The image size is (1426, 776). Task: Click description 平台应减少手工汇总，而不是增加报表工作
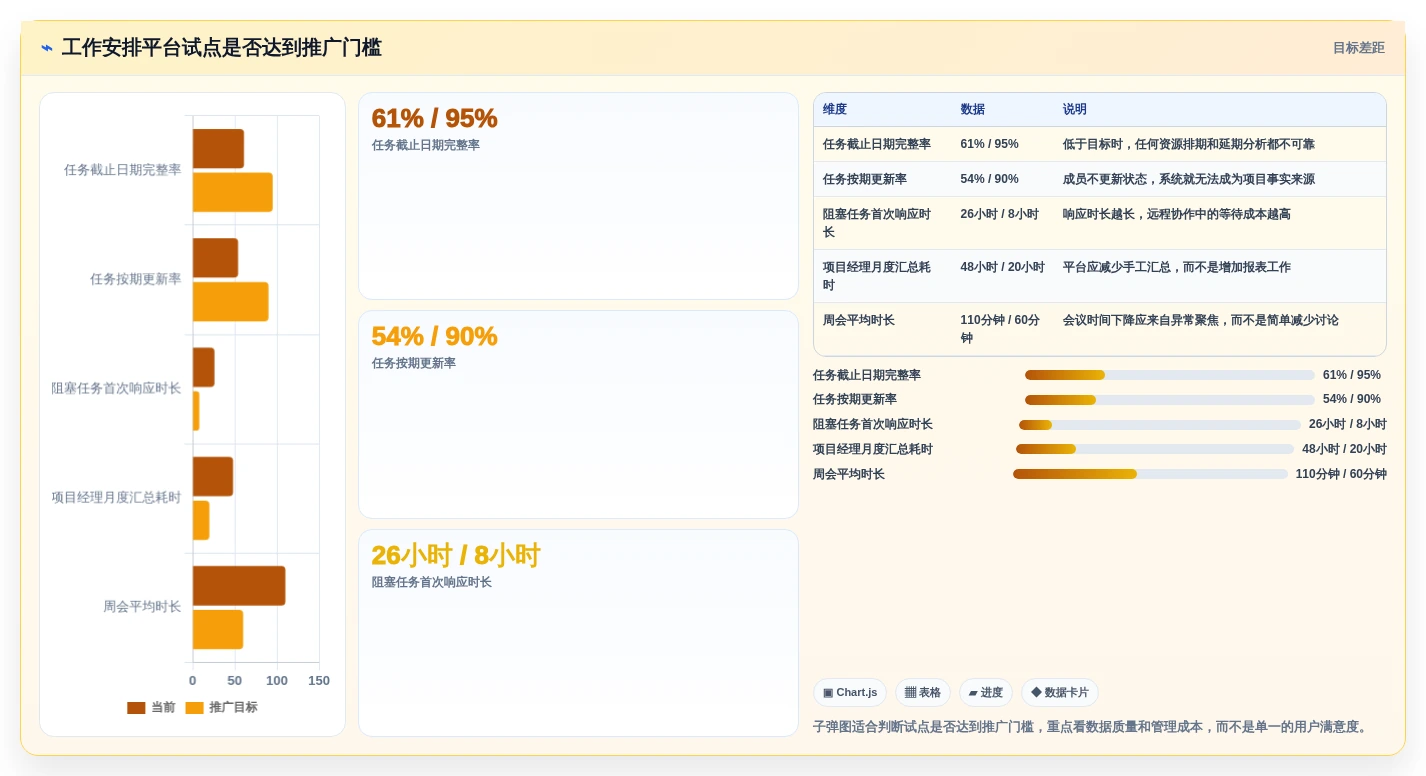coord(1177,267)
